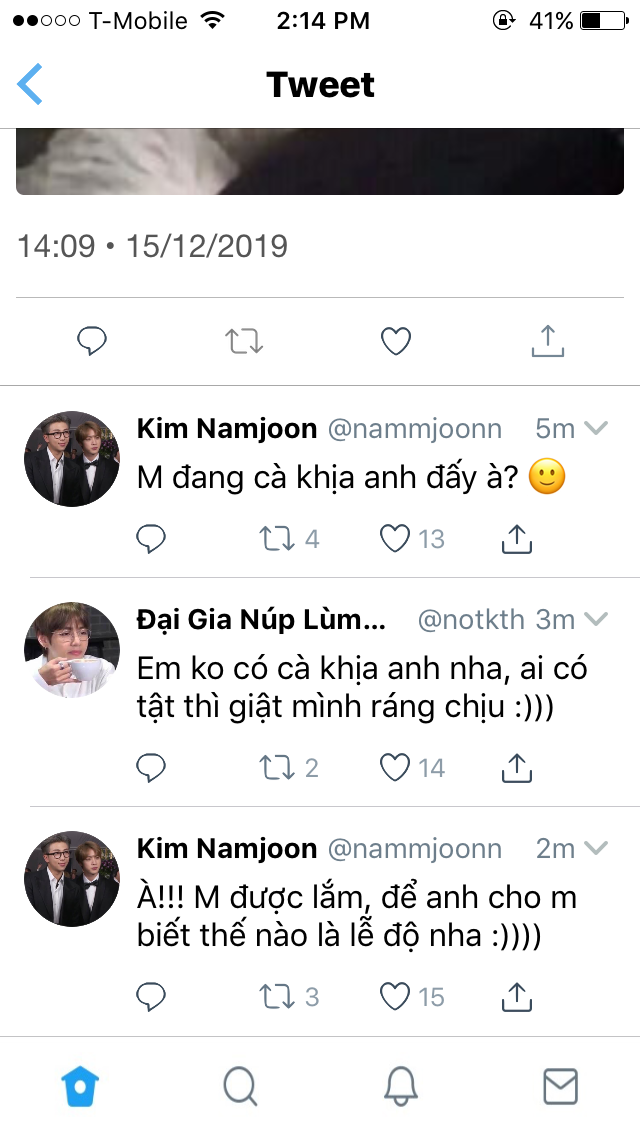Share the main tweet

pyautogui.click(x=547, y=341)
